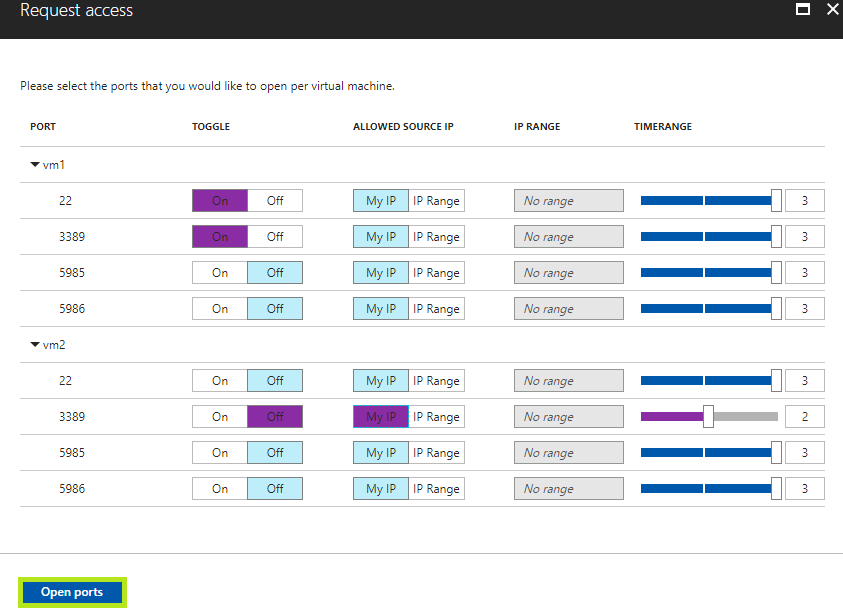The image size is (843, 613).
Task: Click the TIMERANGE column header
Action: point(662,126)
